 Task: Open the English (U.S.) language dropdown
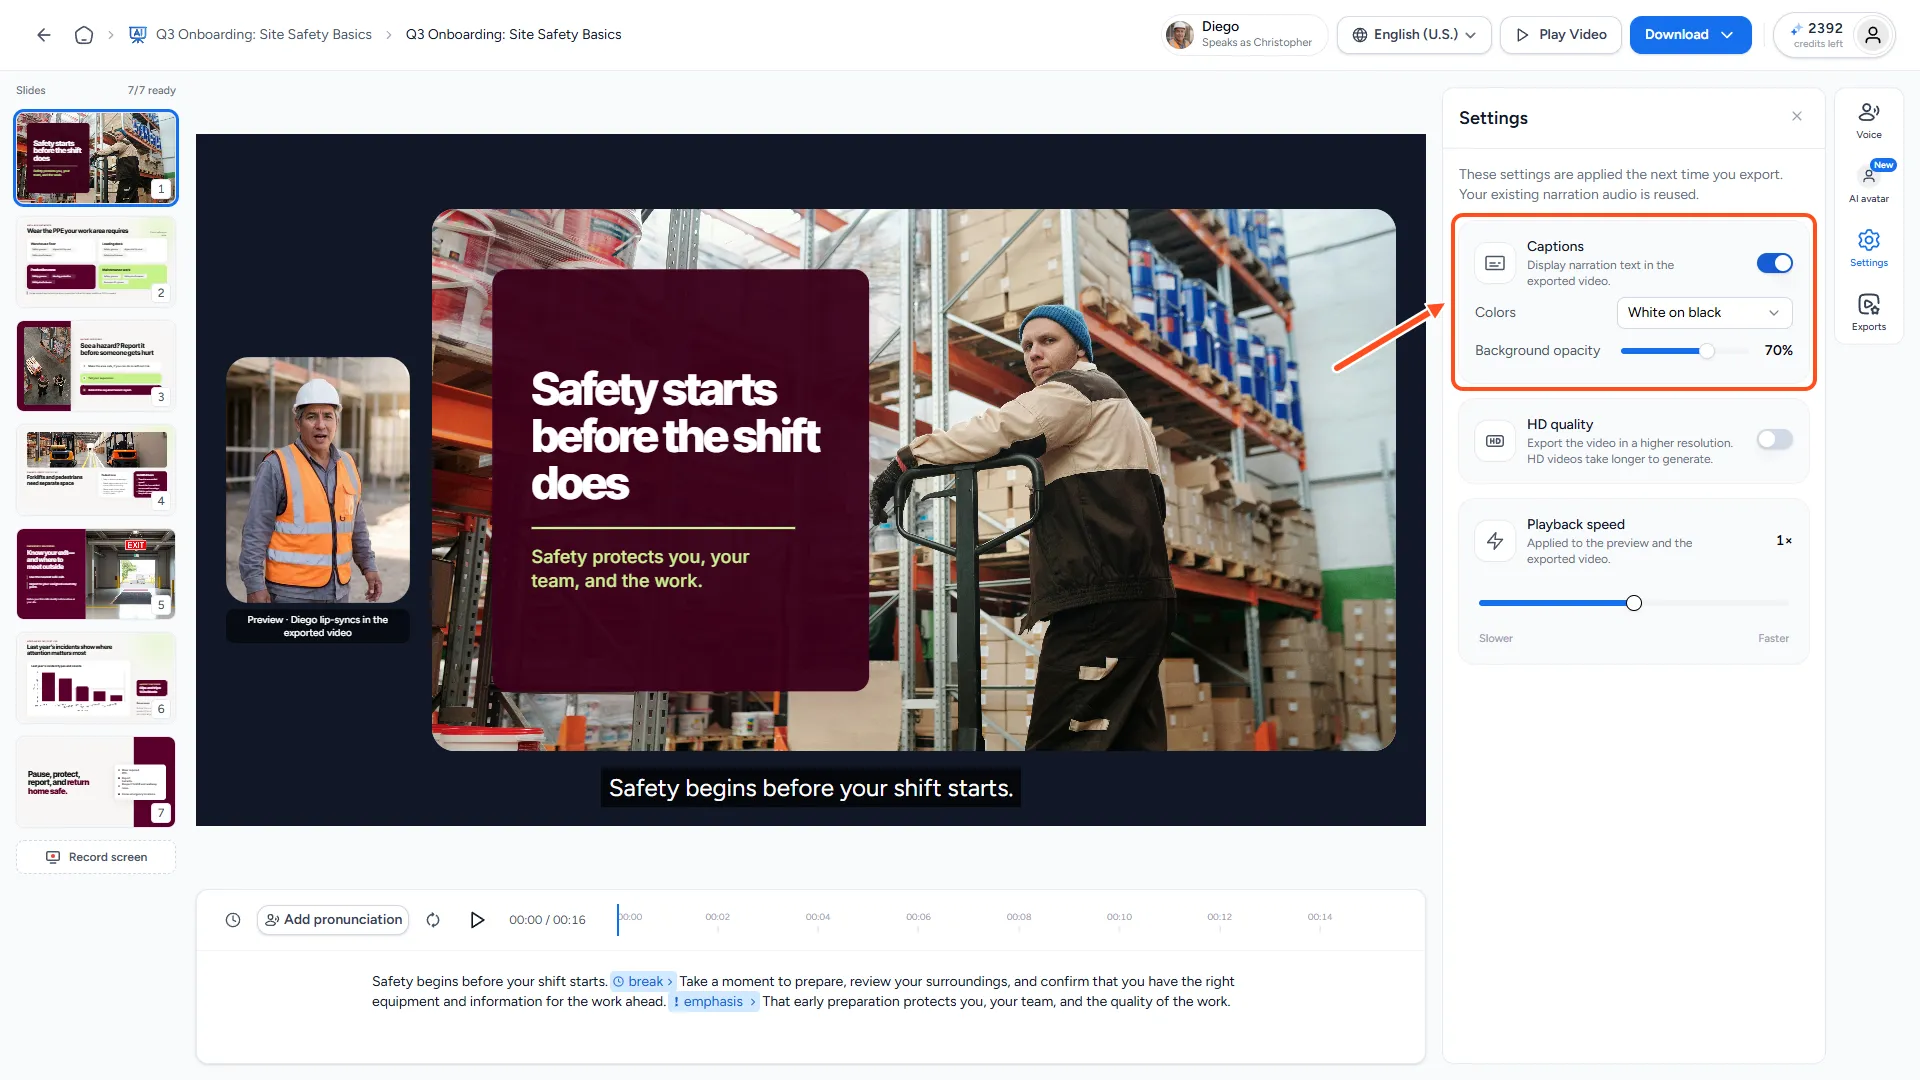pyautogui.click(x=1414, y=35)
